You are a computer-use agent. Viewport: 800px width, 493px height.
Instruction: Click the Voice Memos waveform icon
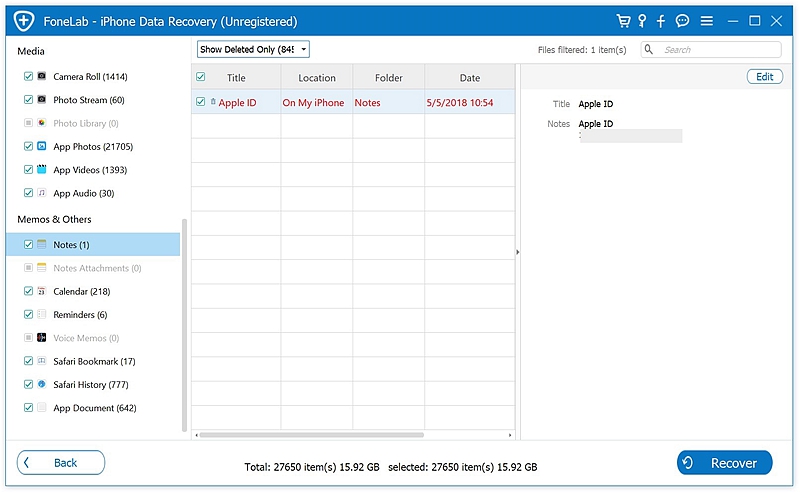(42, 338)
